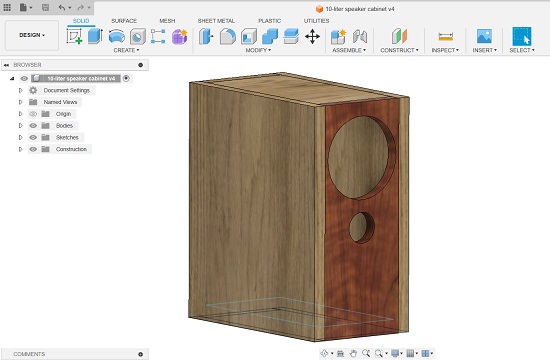Select the Hole tool

click(x=138, y=36)
